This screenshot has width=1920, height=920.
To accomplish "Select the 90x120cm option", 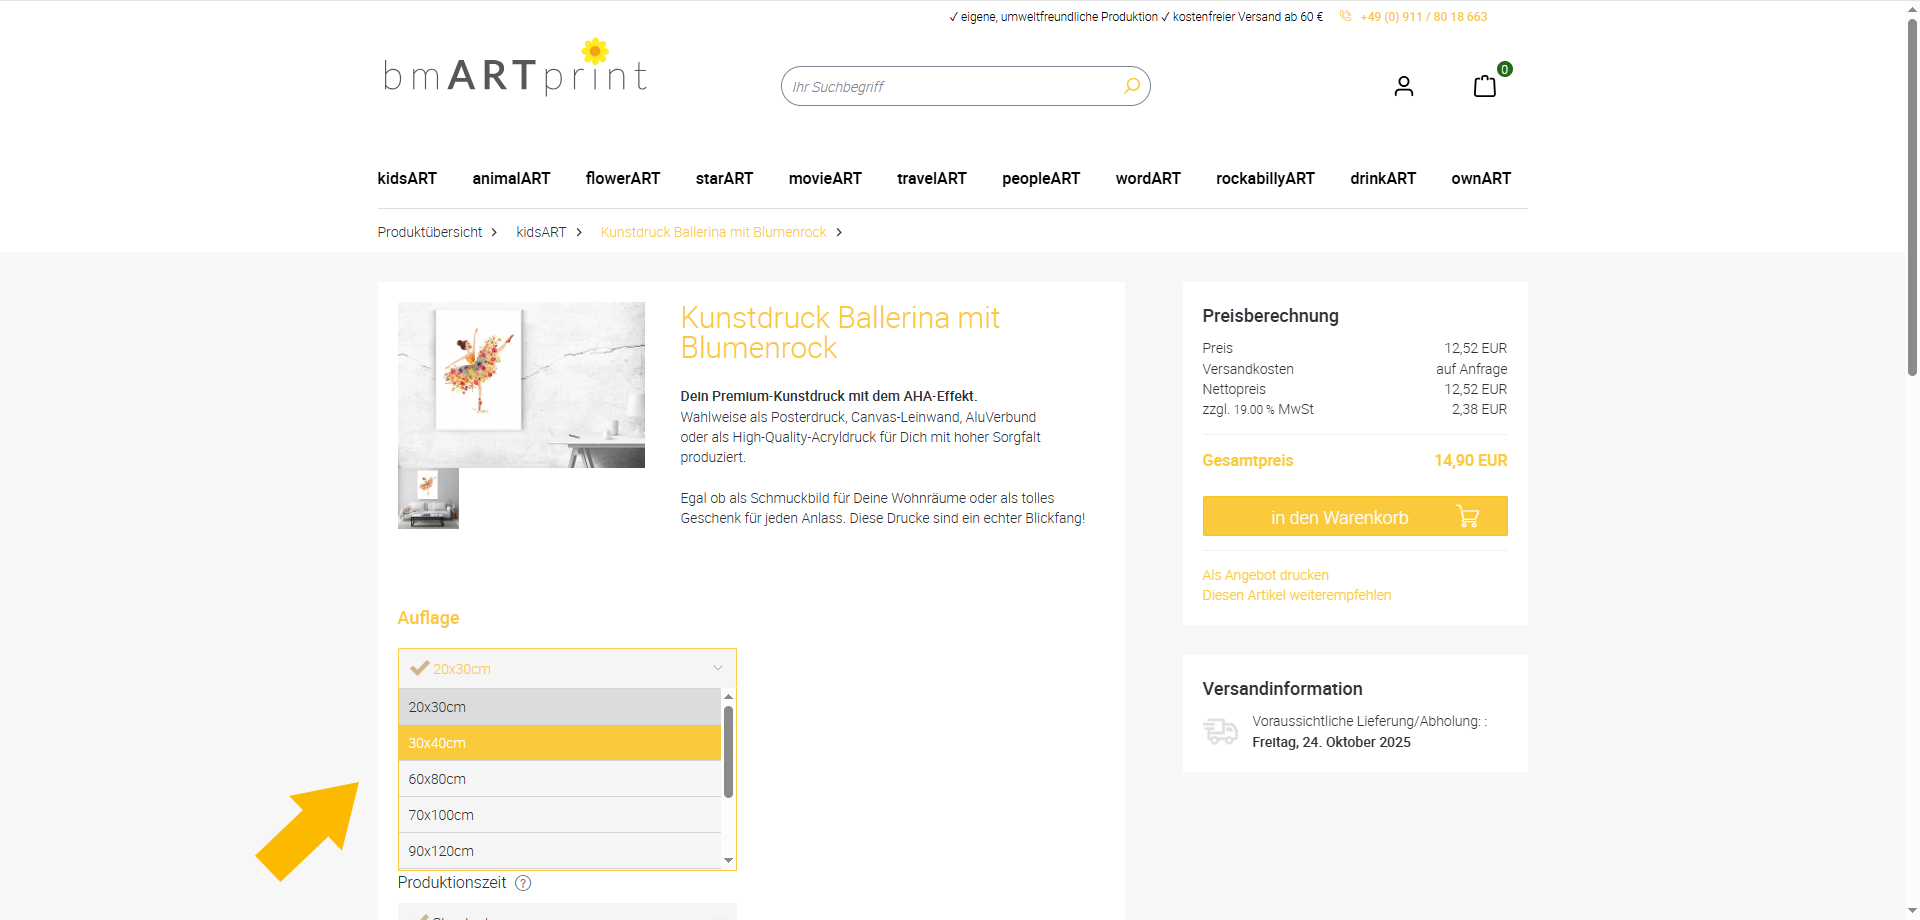I will pyautogui.click(x=559, y=851).
